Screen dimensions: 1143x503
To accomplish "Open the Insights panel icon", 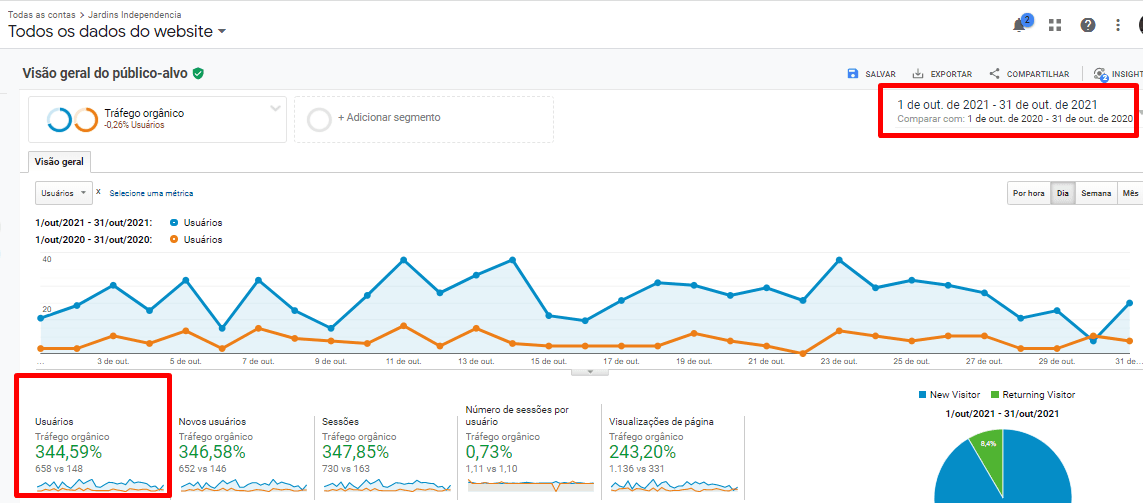I will pyautogui.click(x=1101, y=74).
